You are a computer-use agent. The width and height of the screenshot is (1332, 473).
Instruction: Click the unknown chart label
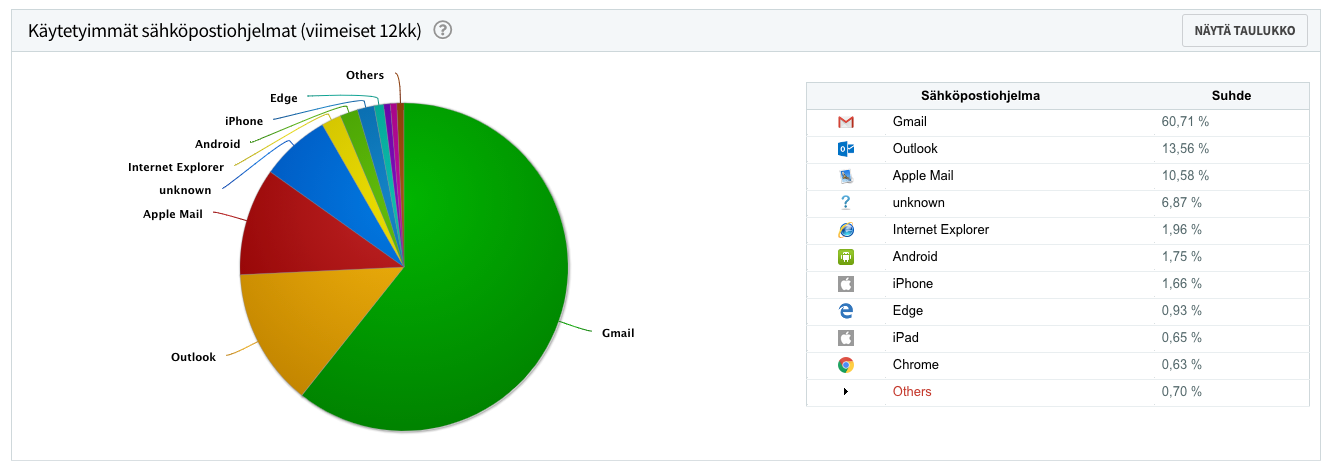[185, 190]
